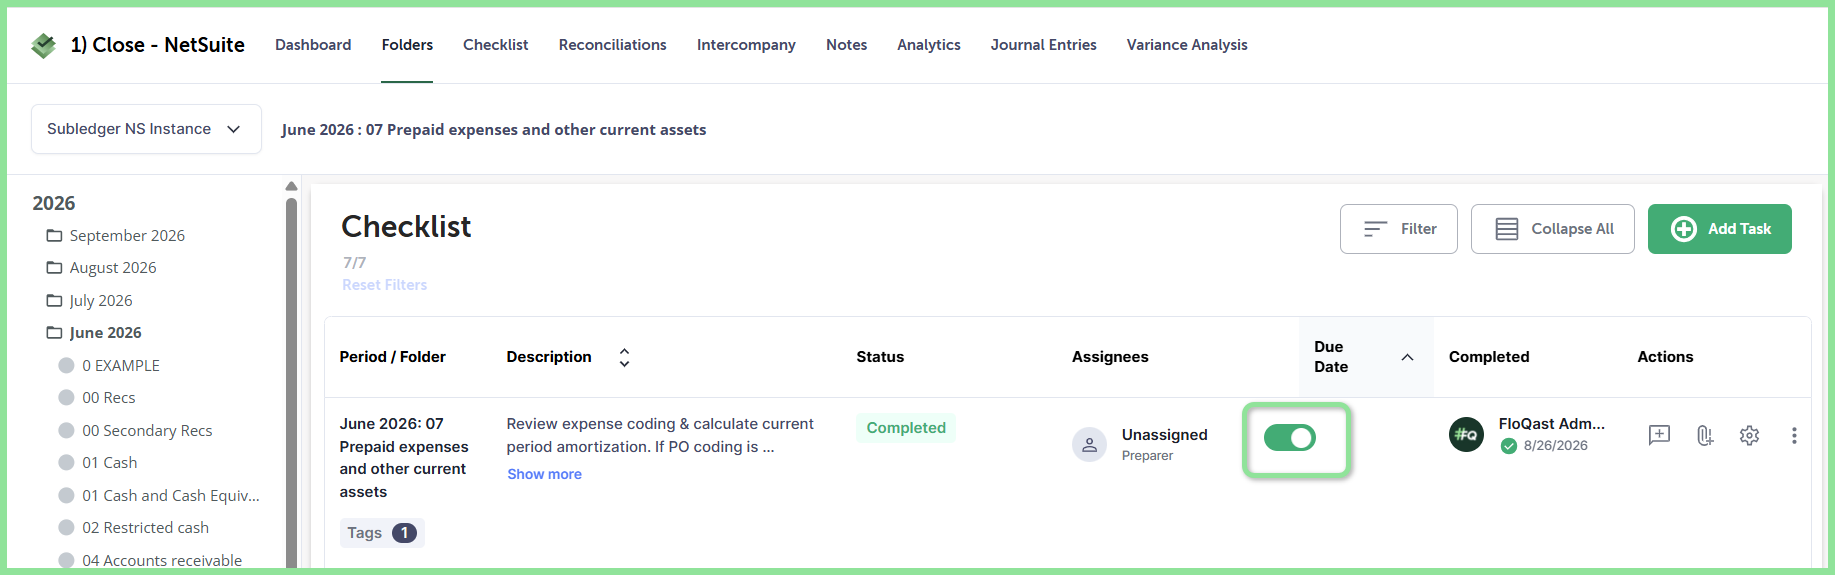Viewport: 1835px width, 575px height.
Task: Open the Reconciliations tab
Action: tap(612, 45)
